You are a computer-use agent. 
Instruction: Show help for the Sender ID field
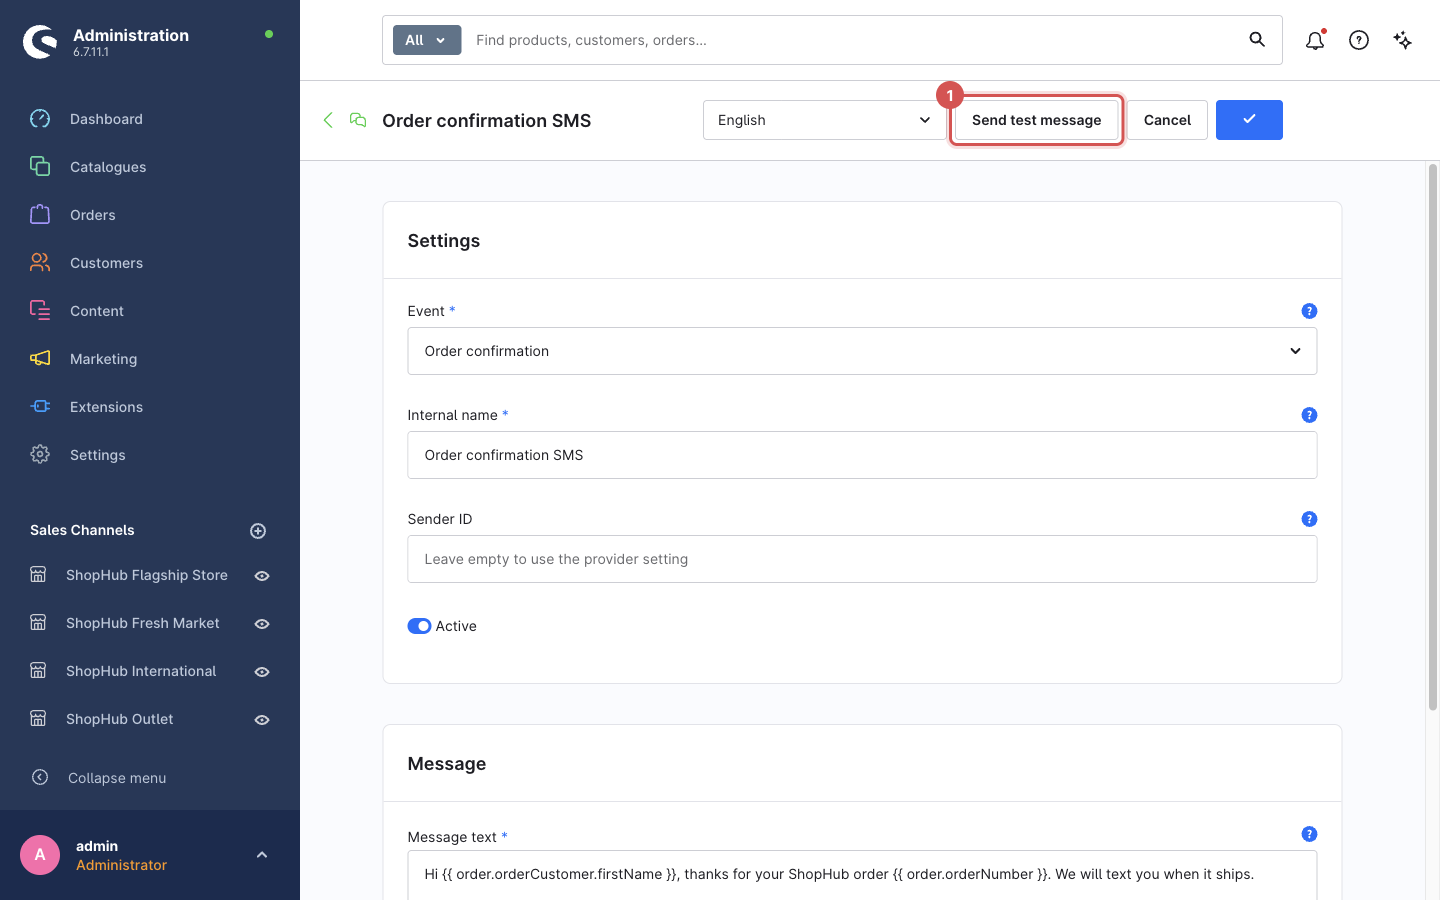[1309, 519]
